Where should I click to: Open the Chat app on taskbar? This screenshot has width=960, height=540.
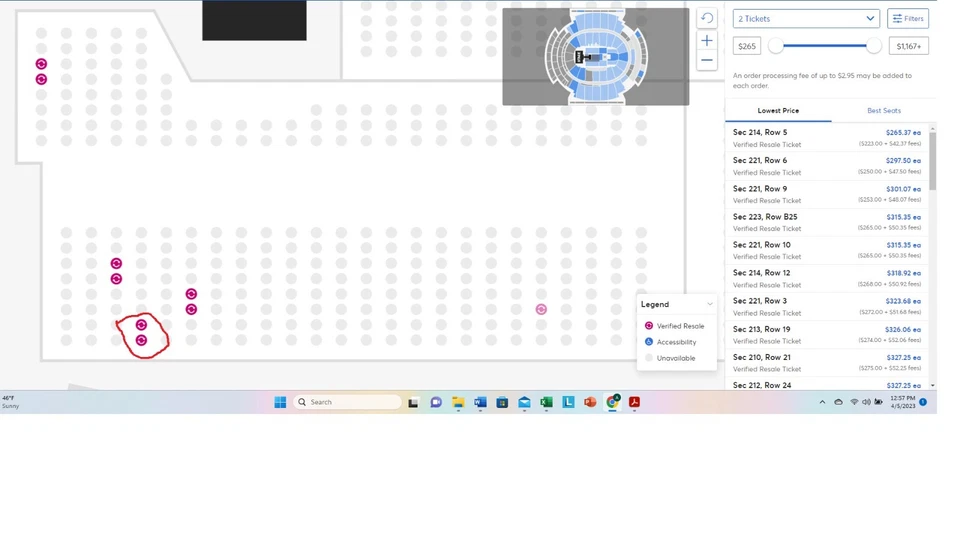click(x=436, y=402)
